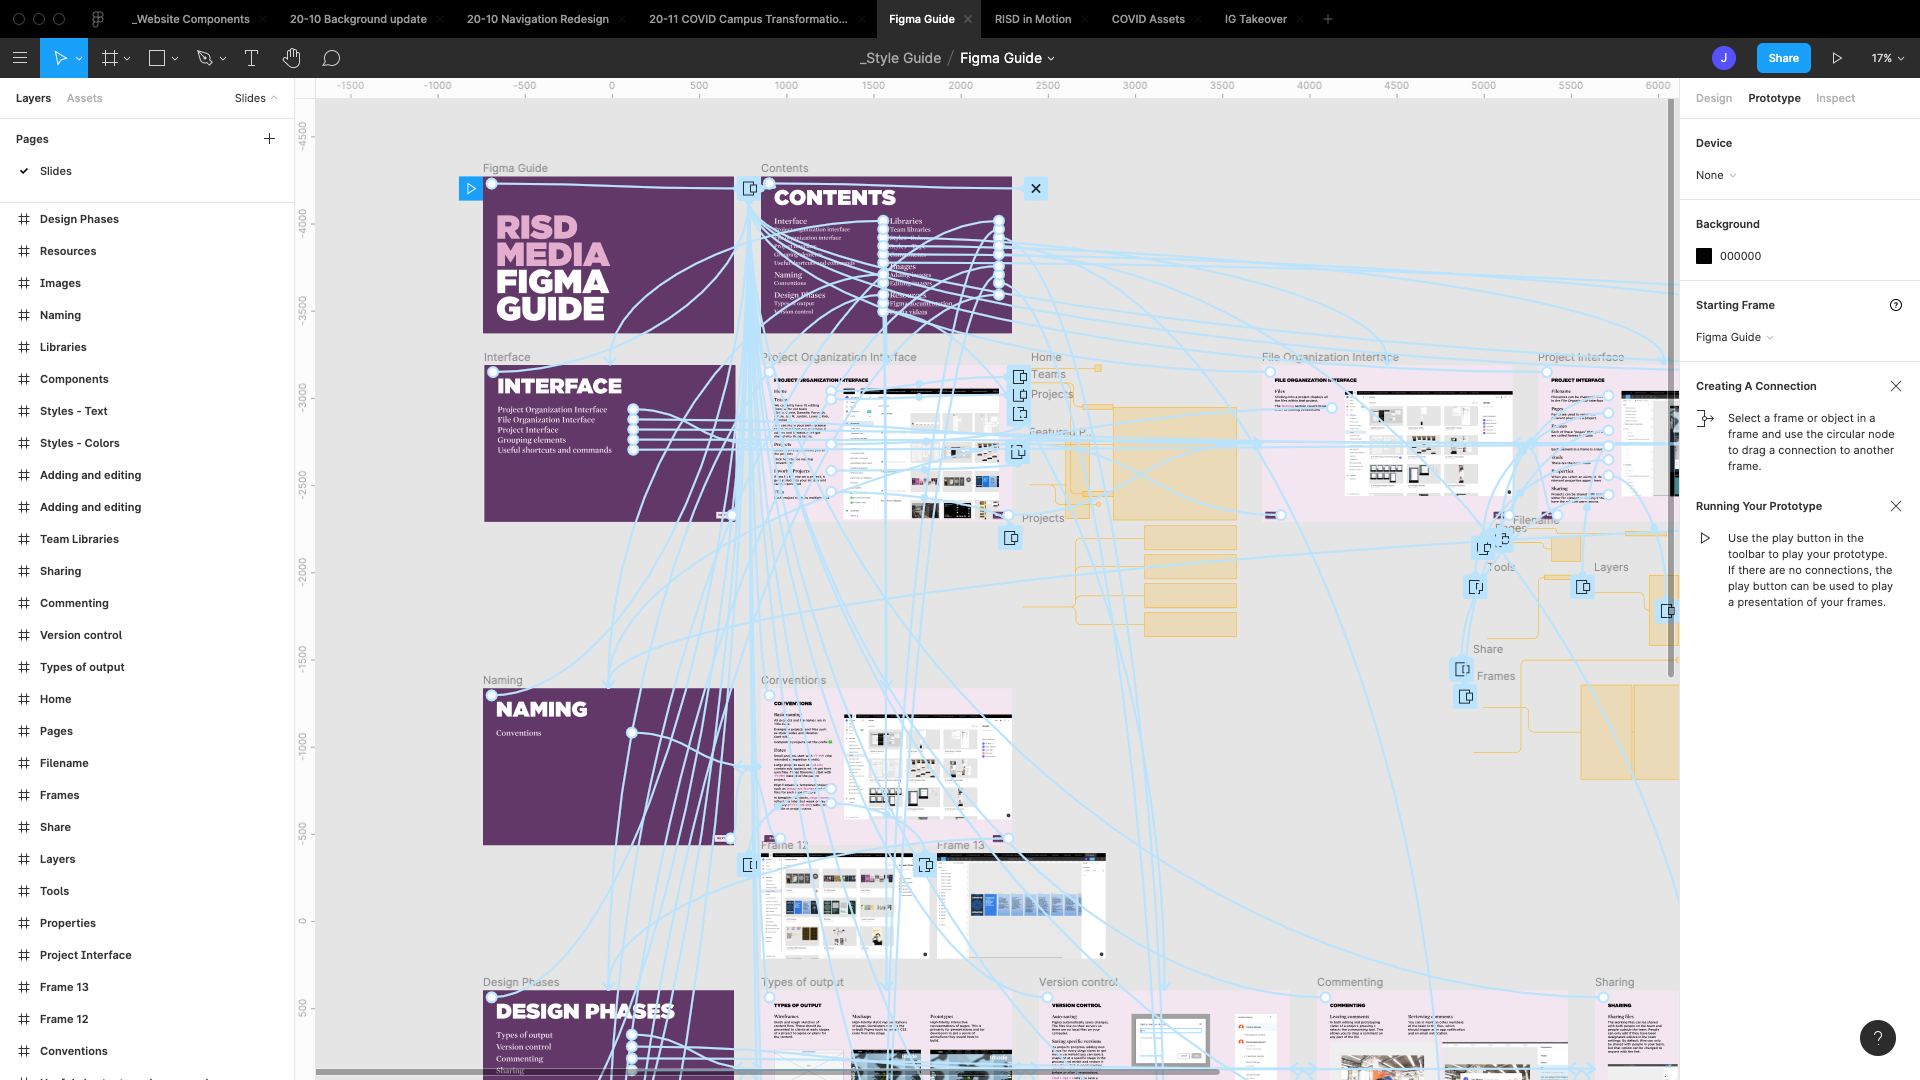Screen dimensions: 1920x1080
Task: Switch to the Inspect tab
Action: (1835, 98)
